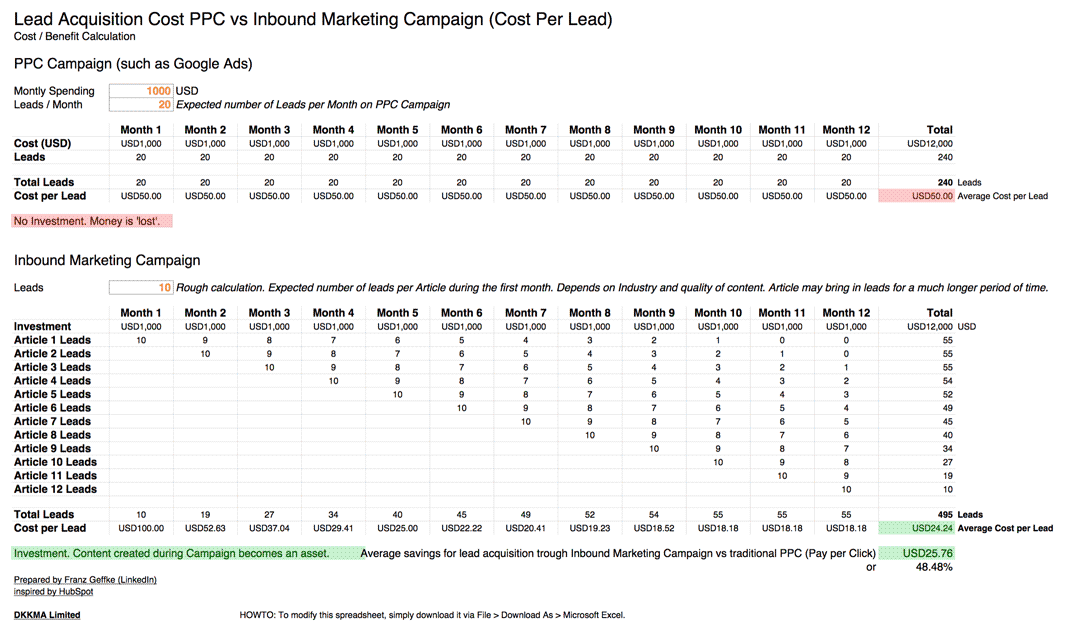Select the inbound Month 2 cost USD52.63 cell
The image size is (1070, 635).
pyautogui.click(x=205, y=528)
